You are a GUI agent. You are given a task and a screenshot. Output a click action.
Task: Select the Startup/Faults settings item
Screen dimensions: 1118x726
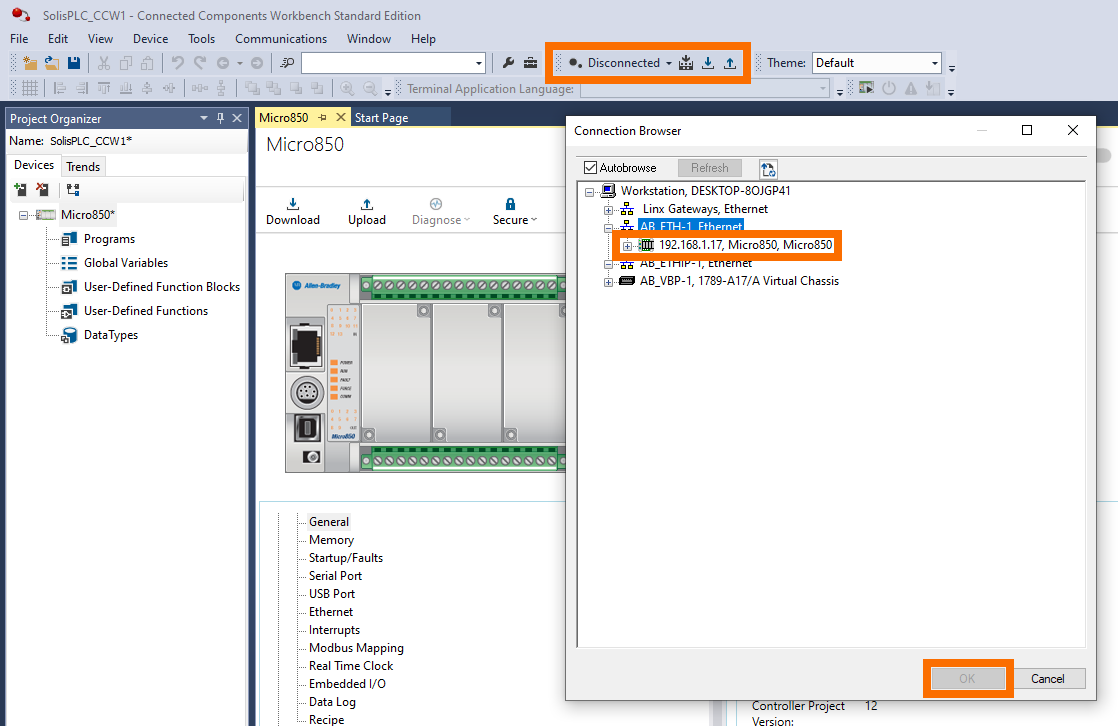(x=346, y=558)
